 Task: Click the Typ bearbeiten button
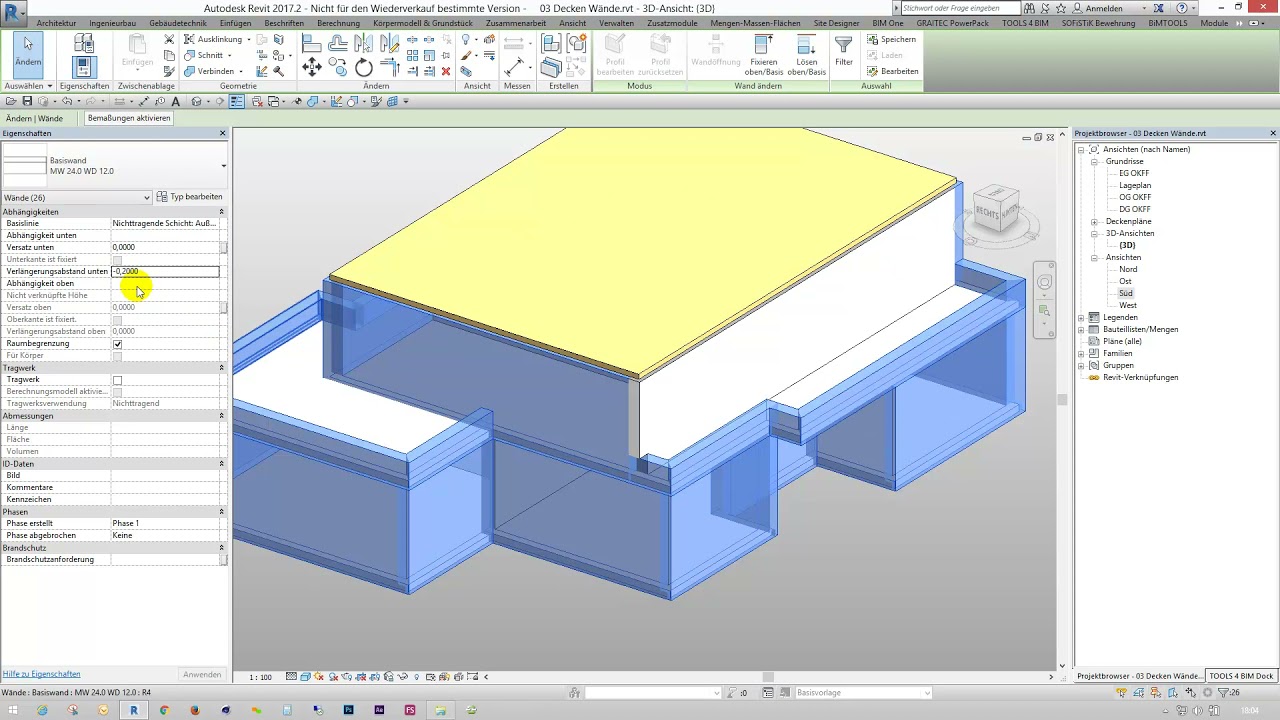[190, 197]
